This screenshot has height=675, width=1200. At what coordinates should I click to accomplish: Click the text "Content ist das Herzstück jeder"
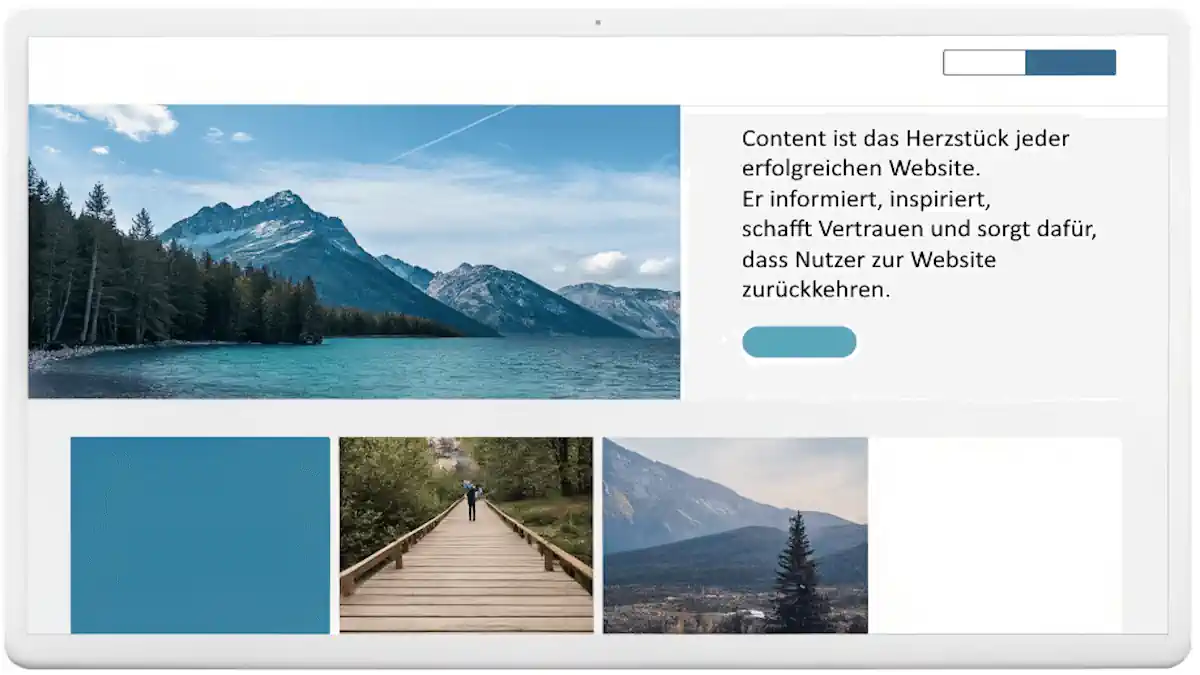click(906, 138)
